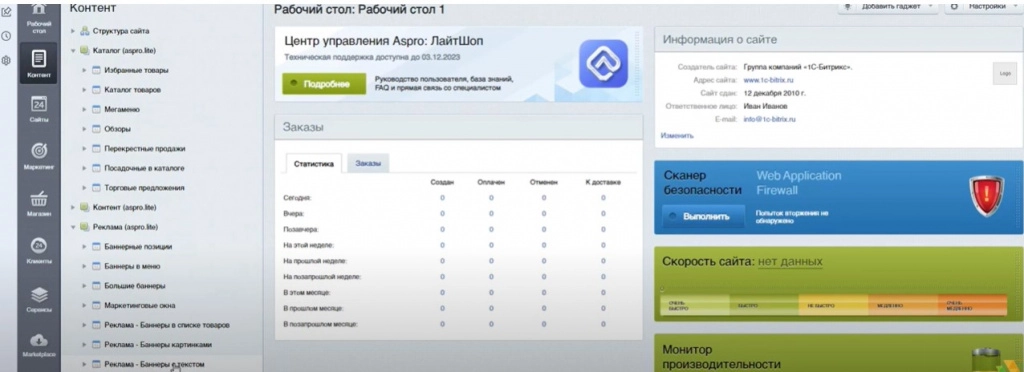Click the Изменить link in site info
Screen dimensions: 1024x372
(x=677, y=136)
